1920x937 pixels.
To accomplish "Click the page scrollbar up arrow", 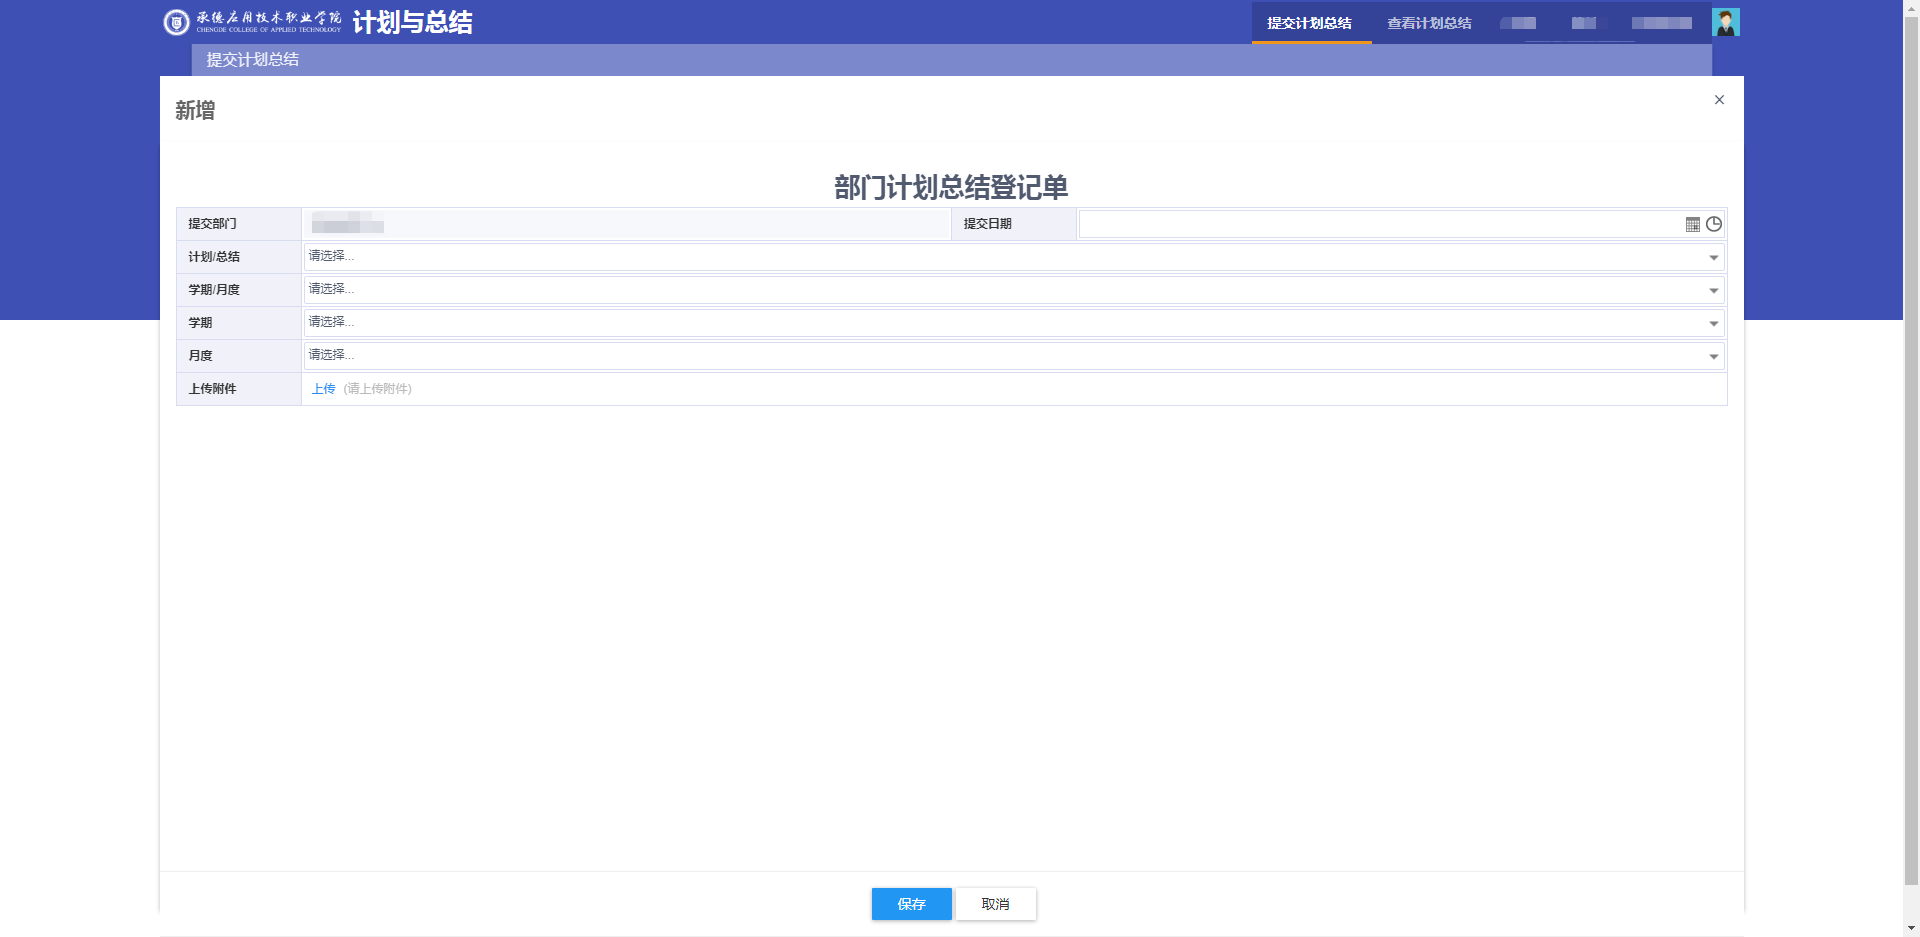I will click(1911, 6).
